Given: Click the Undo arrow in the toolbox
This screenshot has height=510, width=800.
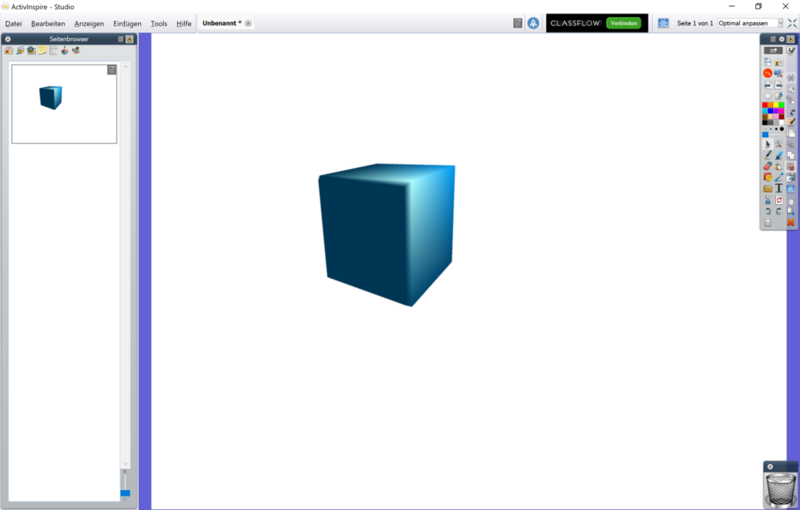Looking at the screenshot, I should click(x=767, y=210).
